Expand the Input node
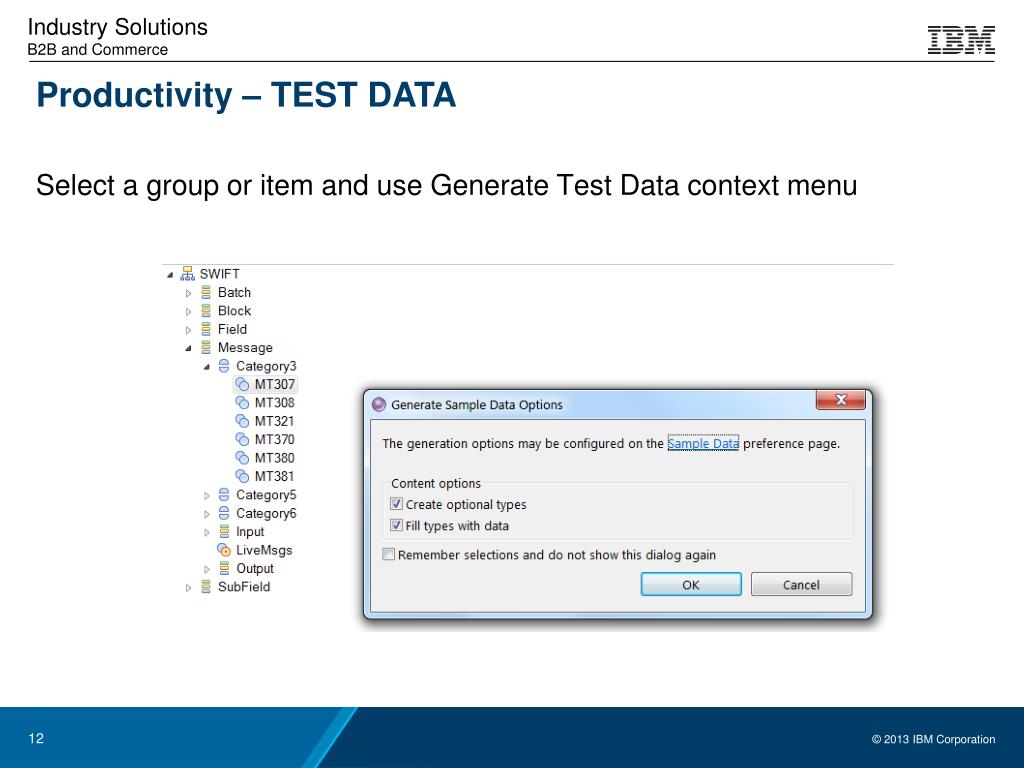Image resolution: width=1024 pixels, height=768 pixels. pyautogui.click(x=207, y=532)
